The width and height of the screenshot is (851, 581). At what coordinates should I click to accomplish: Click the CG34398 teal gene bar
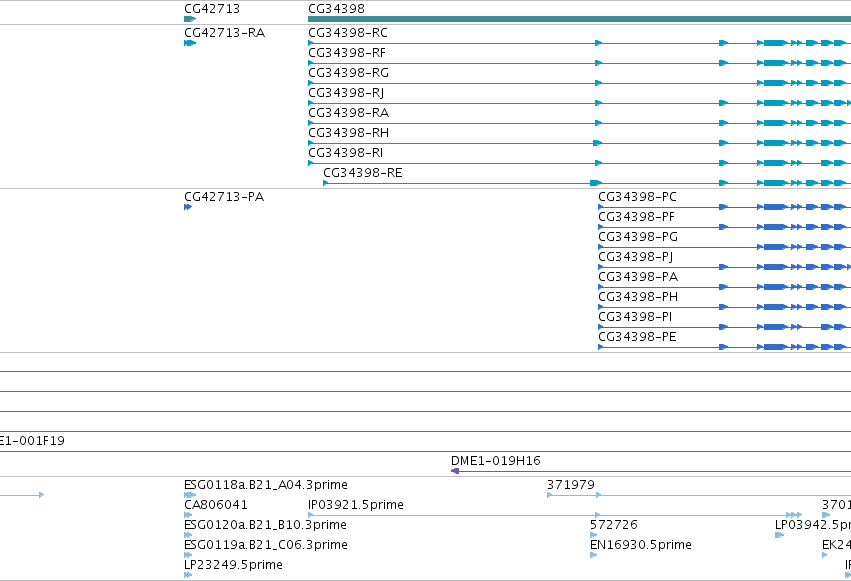(x=579, y=19)
